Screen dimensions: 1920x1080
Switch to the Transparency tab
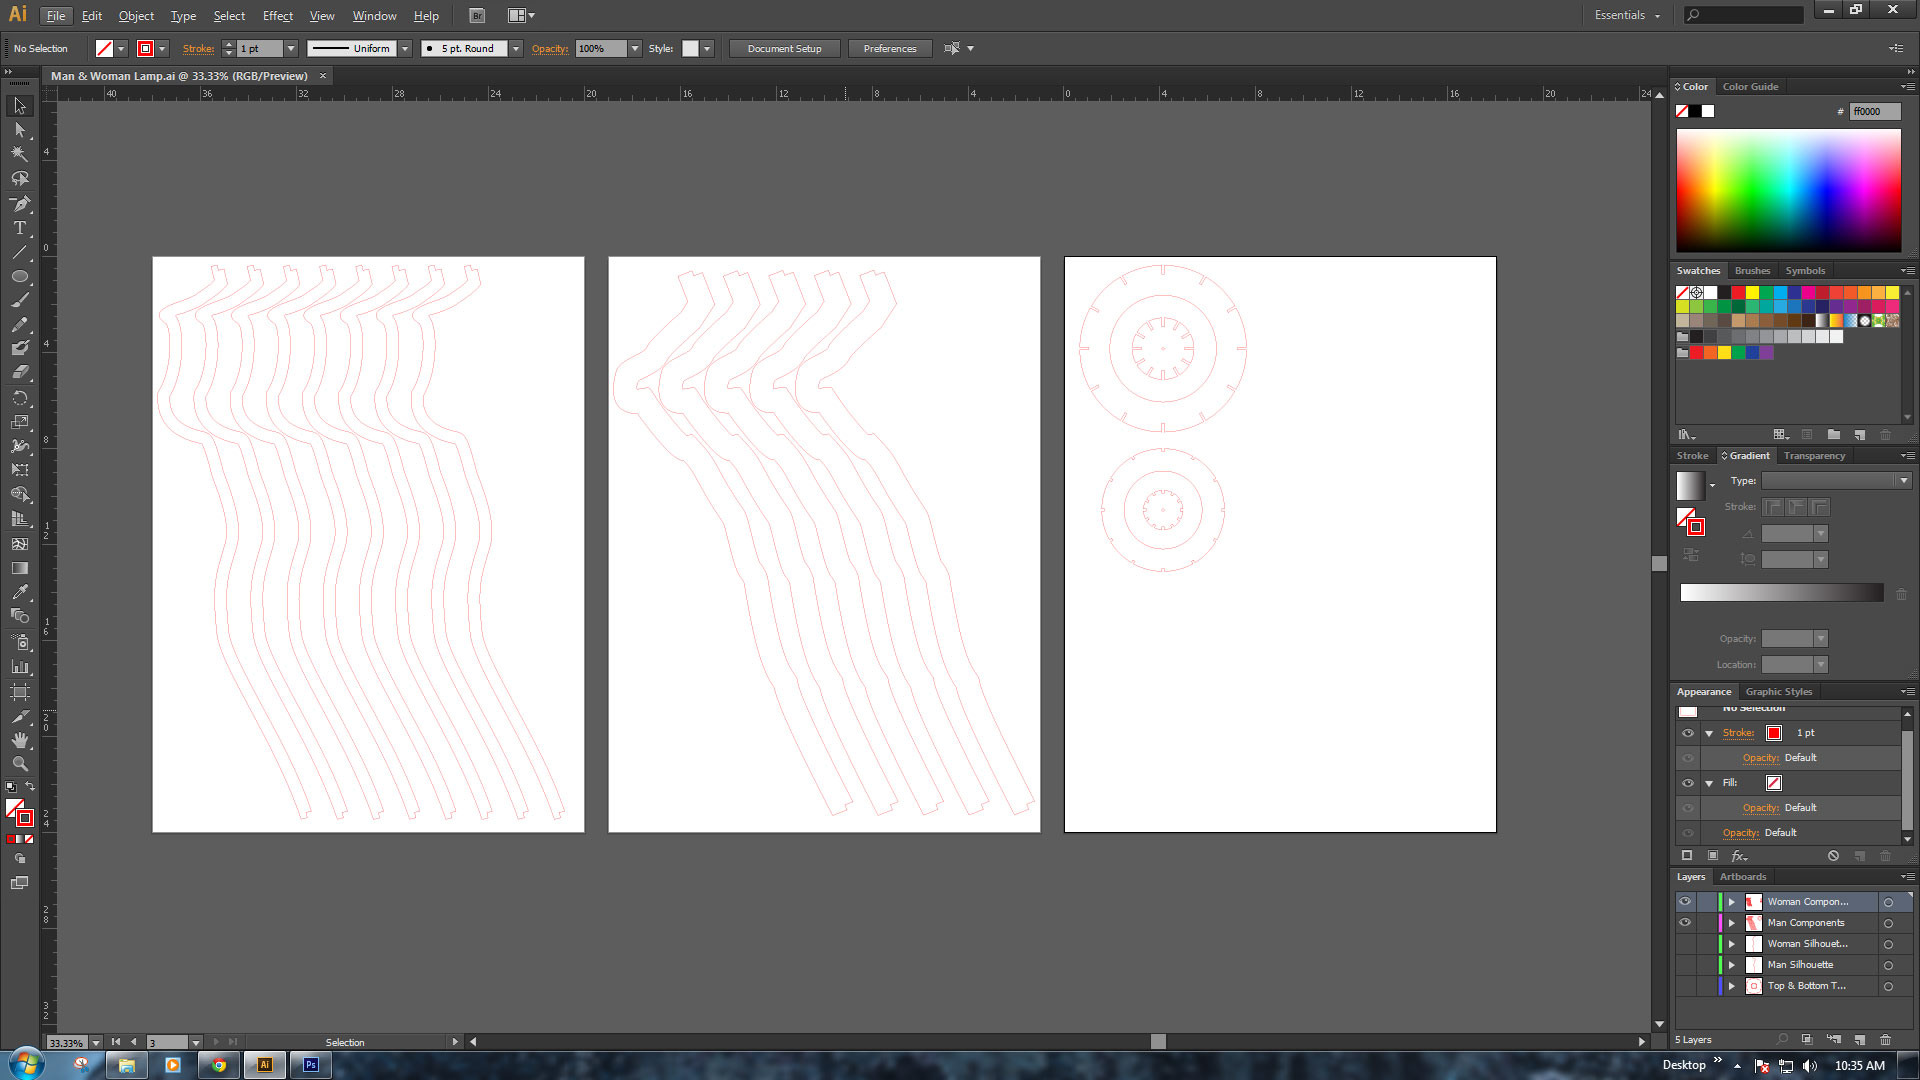[1814, 456]
